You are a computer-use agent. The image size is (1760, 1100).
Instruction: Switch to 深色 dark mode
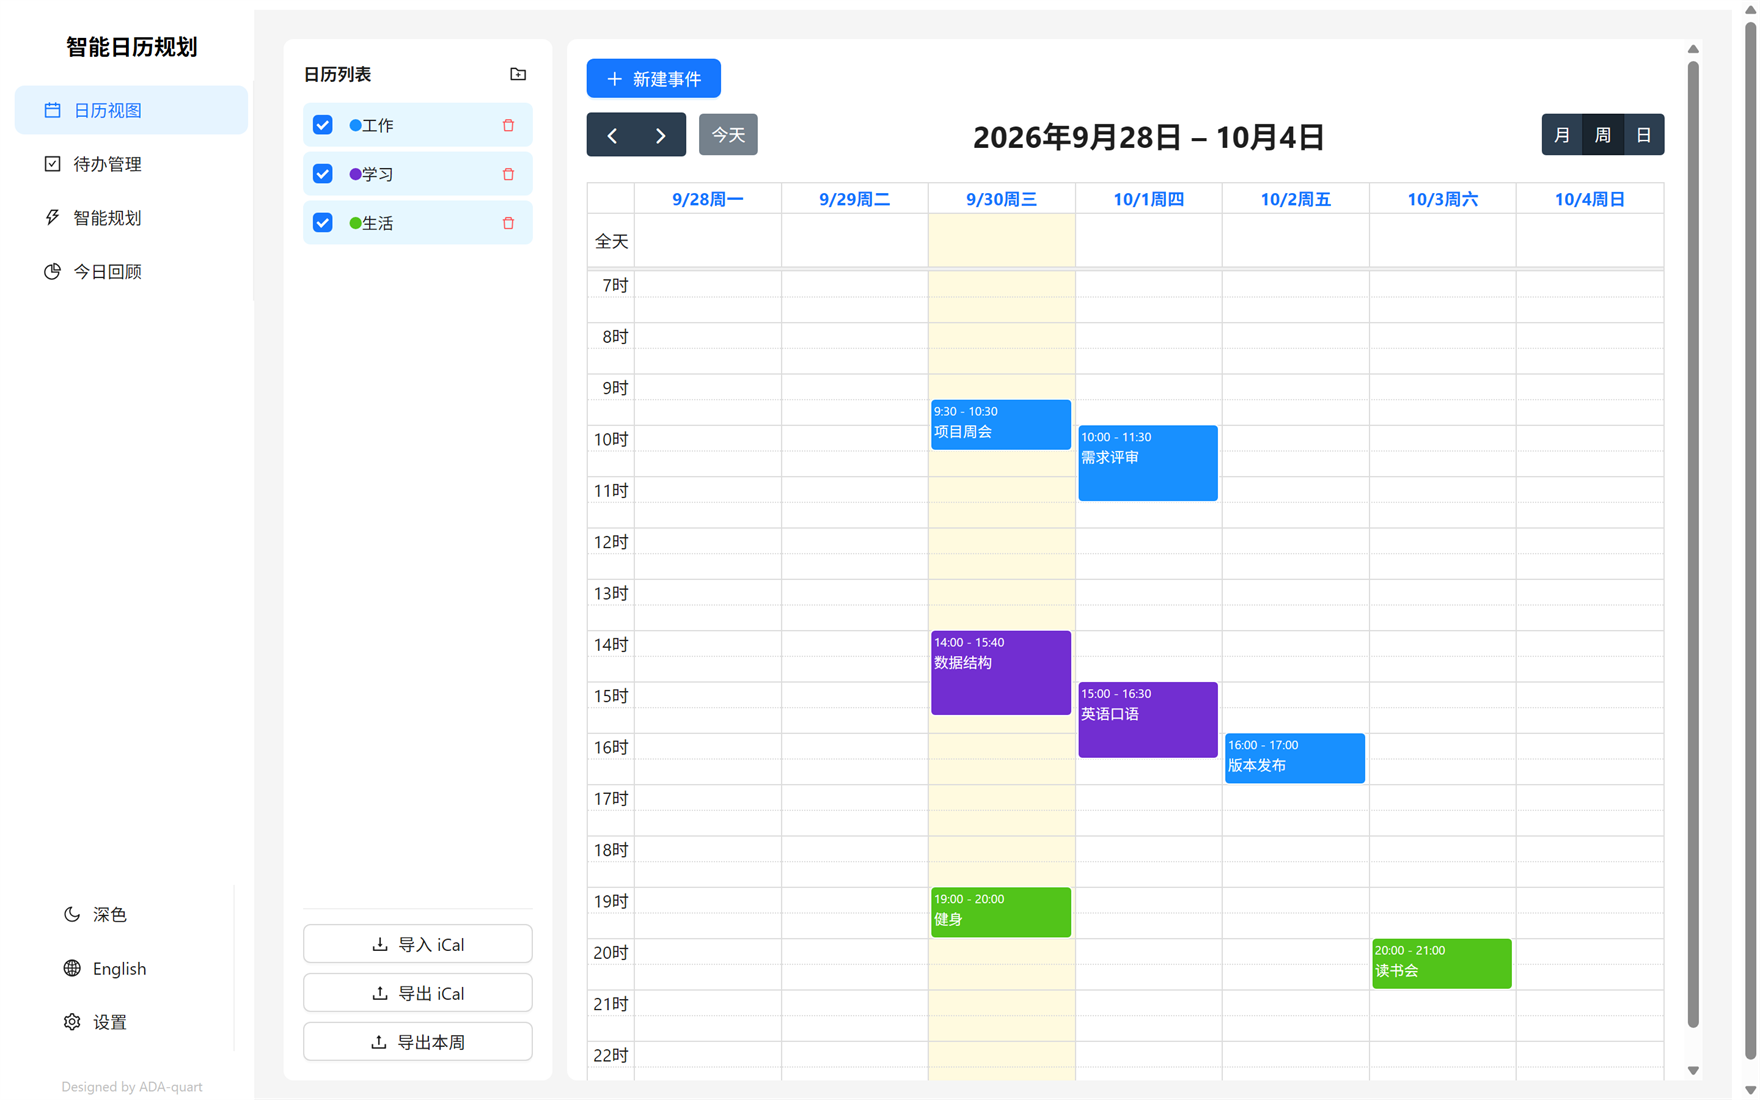click(x=96, y=914)
